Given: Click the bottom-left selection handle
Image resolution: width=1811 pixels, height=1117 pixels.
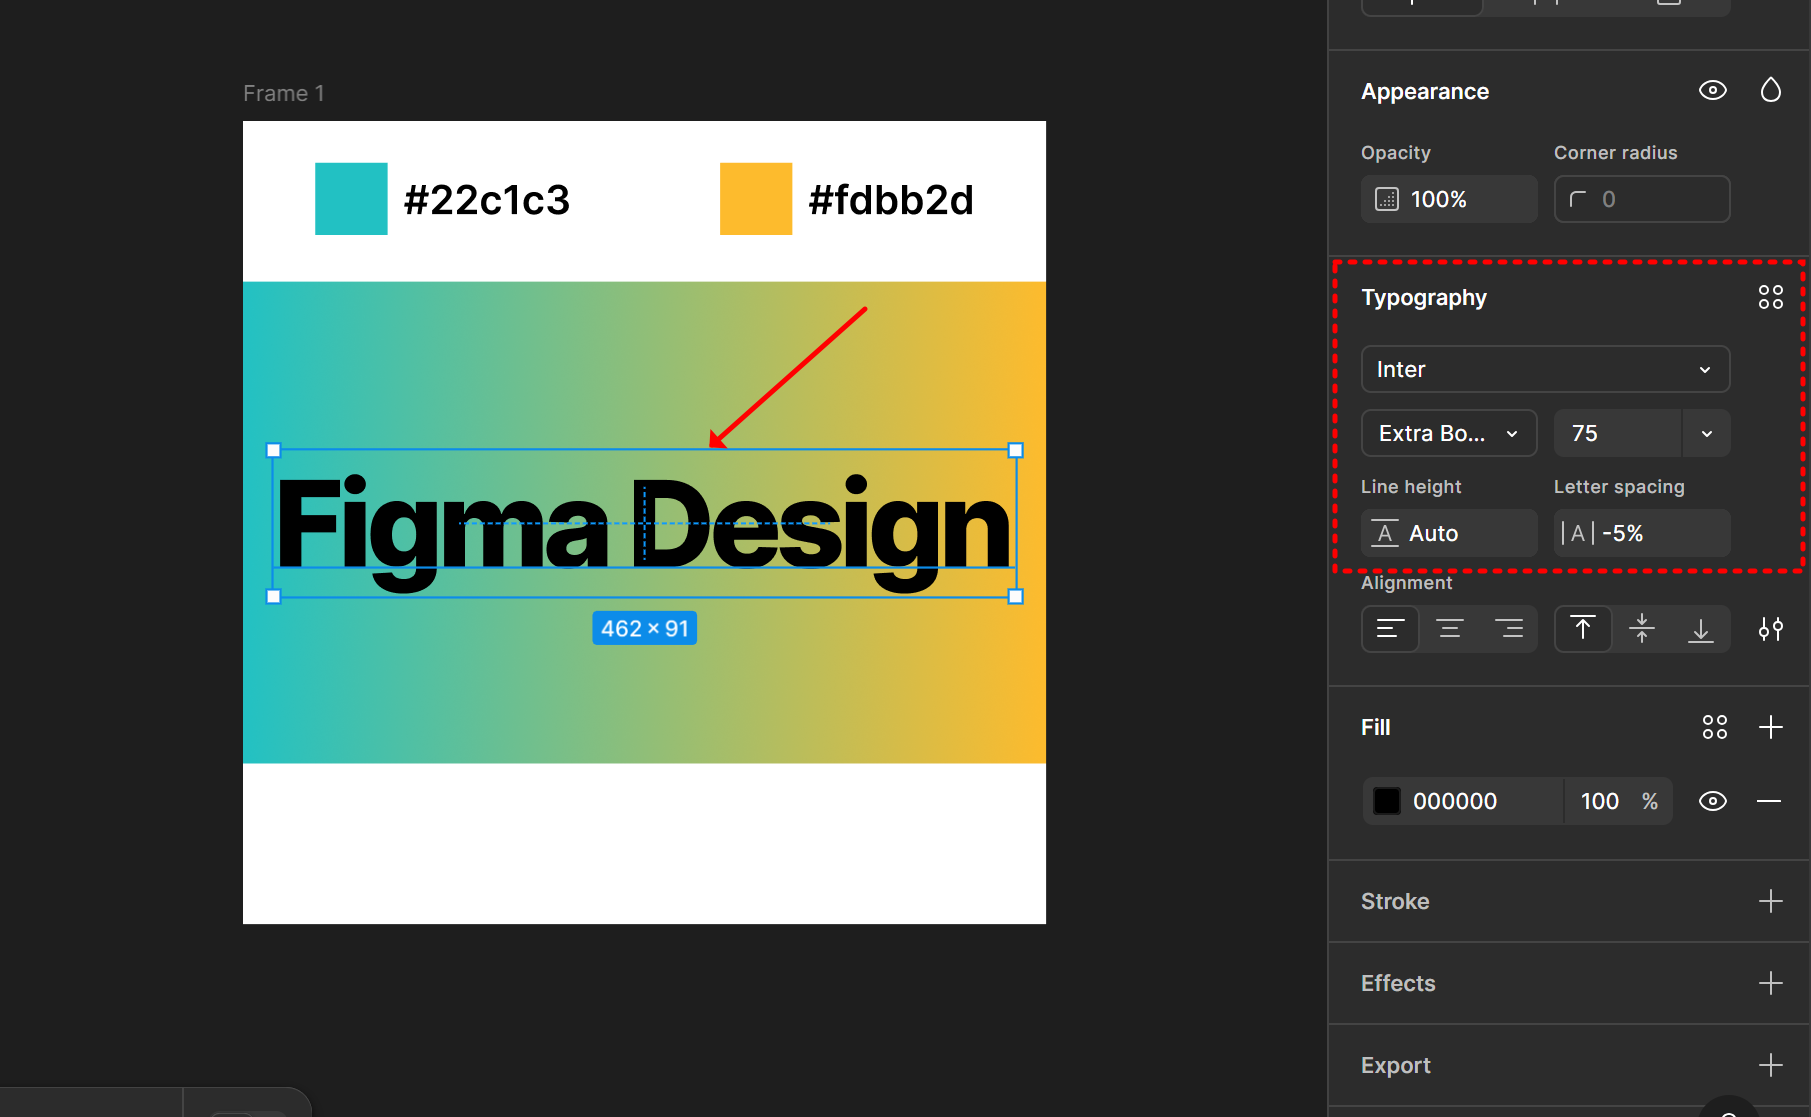Looking at the screenshot, I should click(x=274, y=596).
